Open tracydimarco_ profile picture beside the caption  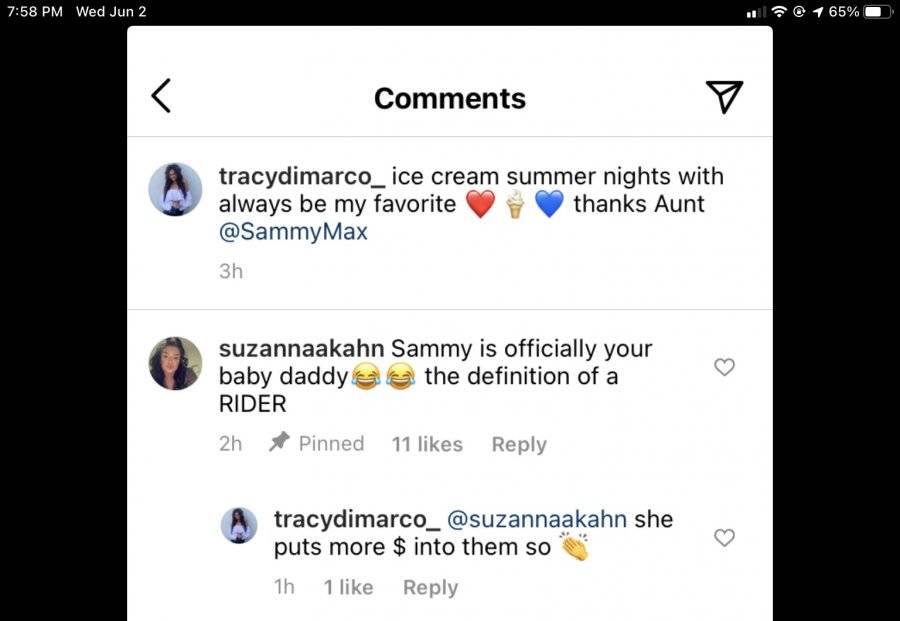pyautogui.click(x=175, y=189)
